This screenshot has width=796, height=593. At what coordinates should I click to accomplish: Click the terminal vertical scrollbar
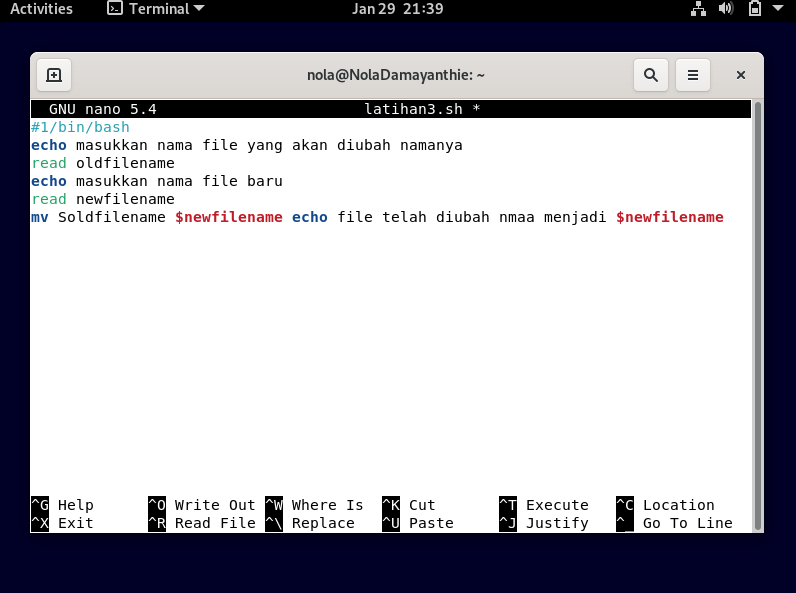click(757, 315)
